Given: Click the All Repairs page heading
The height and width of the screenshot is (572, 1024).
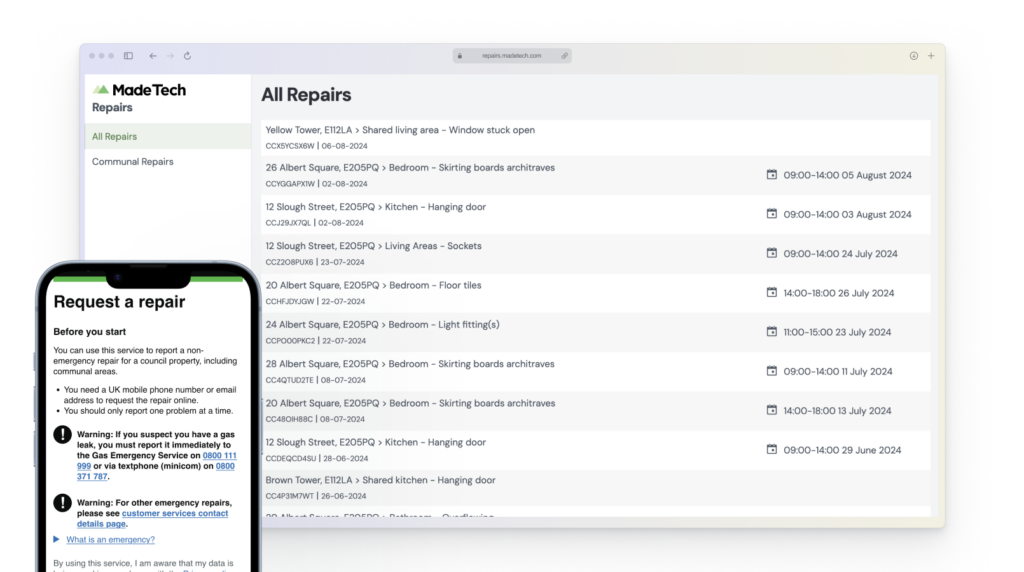Looking at the screenshot, I should click(306, 95).
